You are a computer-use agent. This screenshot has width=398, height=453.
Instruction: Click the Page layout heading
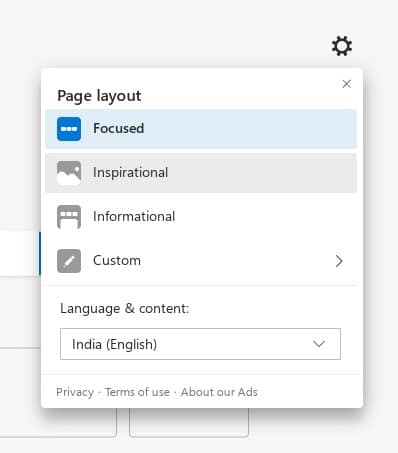coord(99,96)
